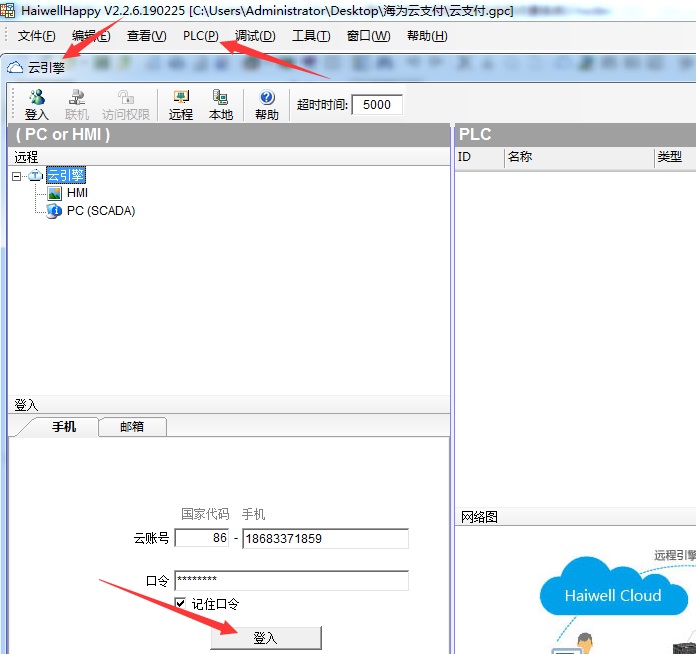Click the HMI icon in tree
Viewport: 696px width, 654px height.
pos(55,193)
